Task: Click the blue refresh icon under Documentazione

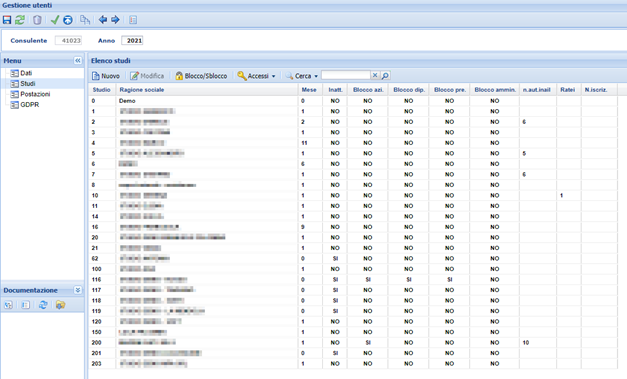Action: click(x=43, y=305)
